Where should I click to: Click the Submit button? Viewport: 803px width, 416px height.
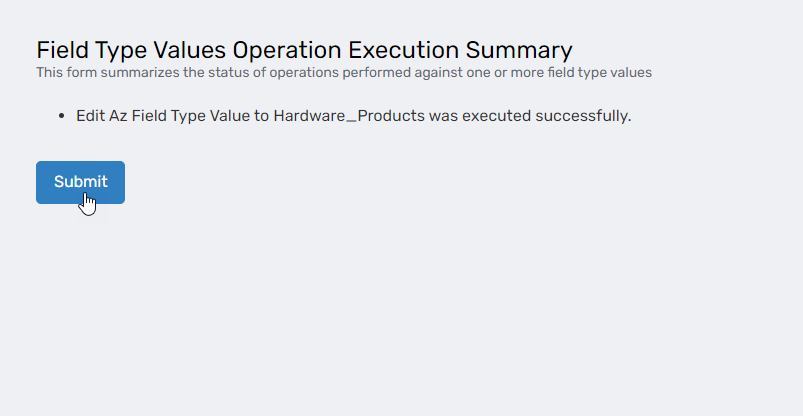click(80, 182)
